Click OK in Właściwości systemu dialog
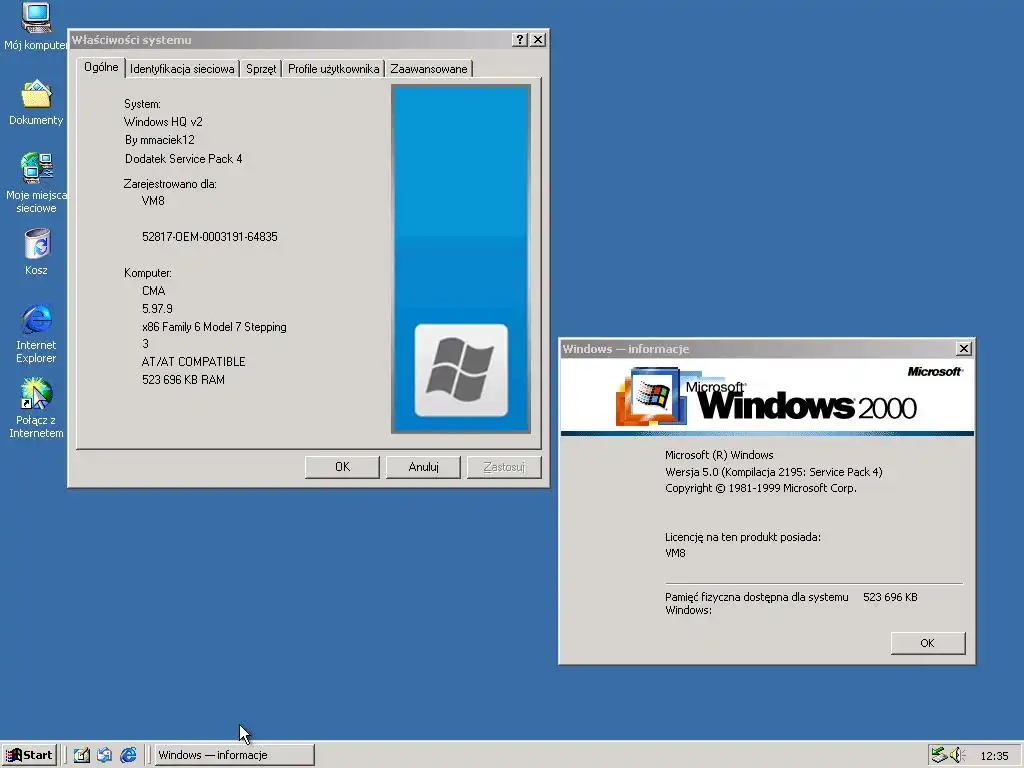The width and height of the screenshot is (1024, 768). [x=342, y=467]
